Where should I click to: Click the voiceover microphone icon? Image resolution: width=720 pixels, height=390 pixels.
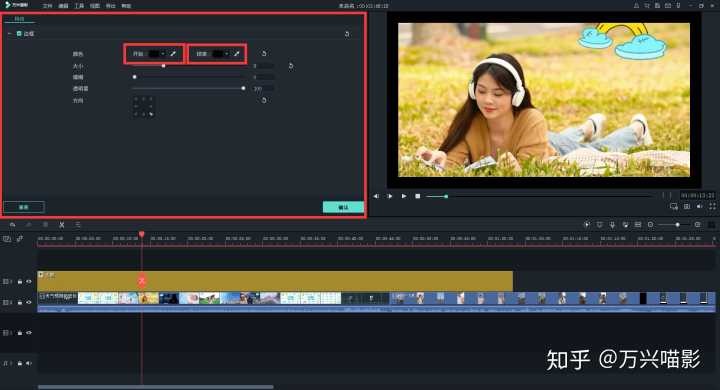coord(612,225)
